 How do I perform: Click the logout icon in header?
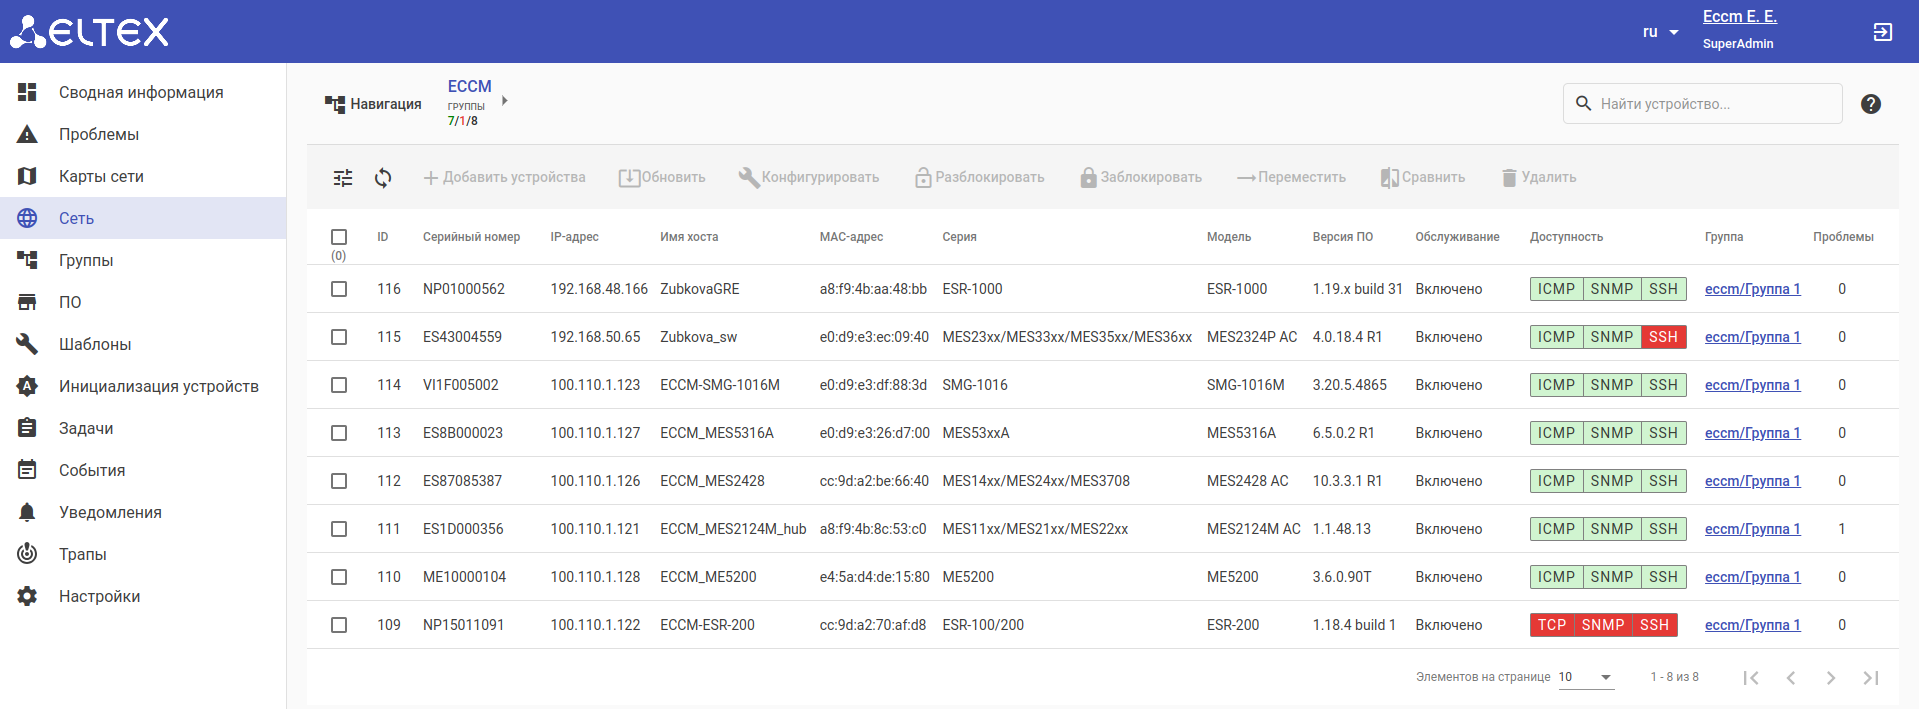tap(1882, 32)
